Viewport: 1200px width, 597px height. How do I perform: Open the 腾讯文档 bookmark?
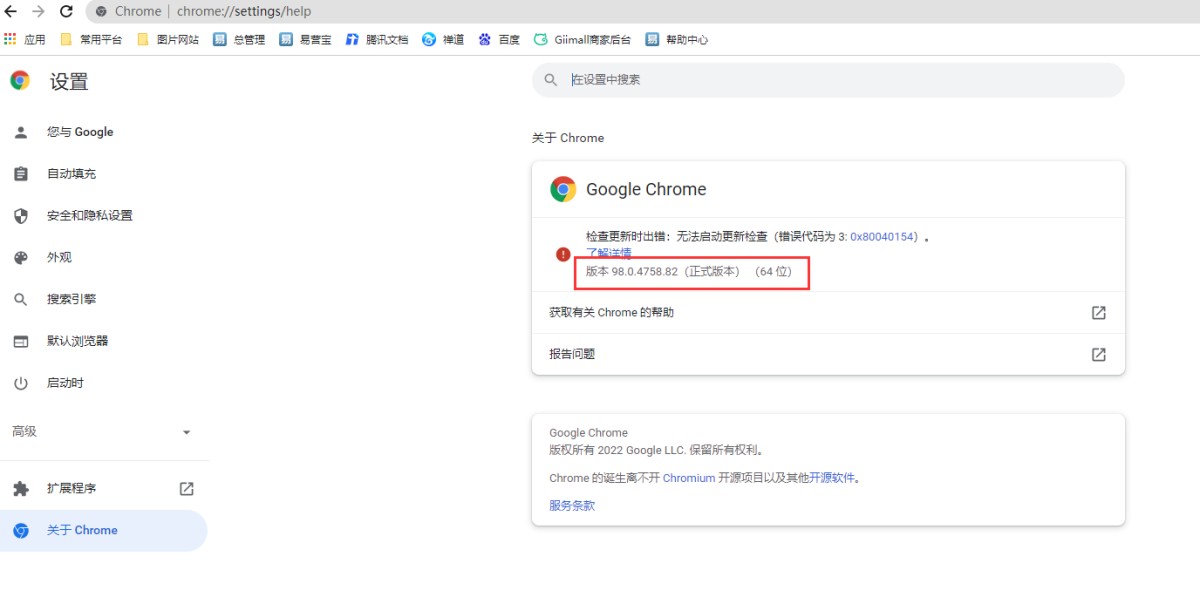click(377, 39)
